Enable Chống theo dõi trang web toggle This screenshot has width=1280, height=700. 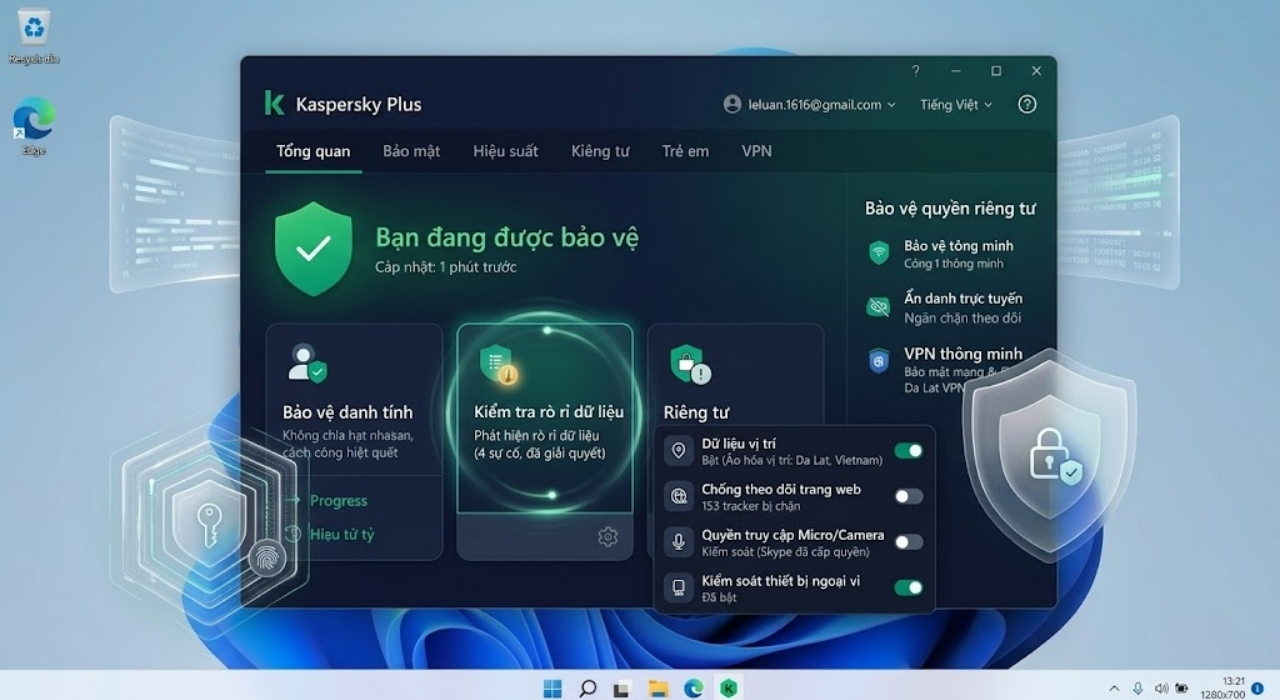[x=908, y=496]
